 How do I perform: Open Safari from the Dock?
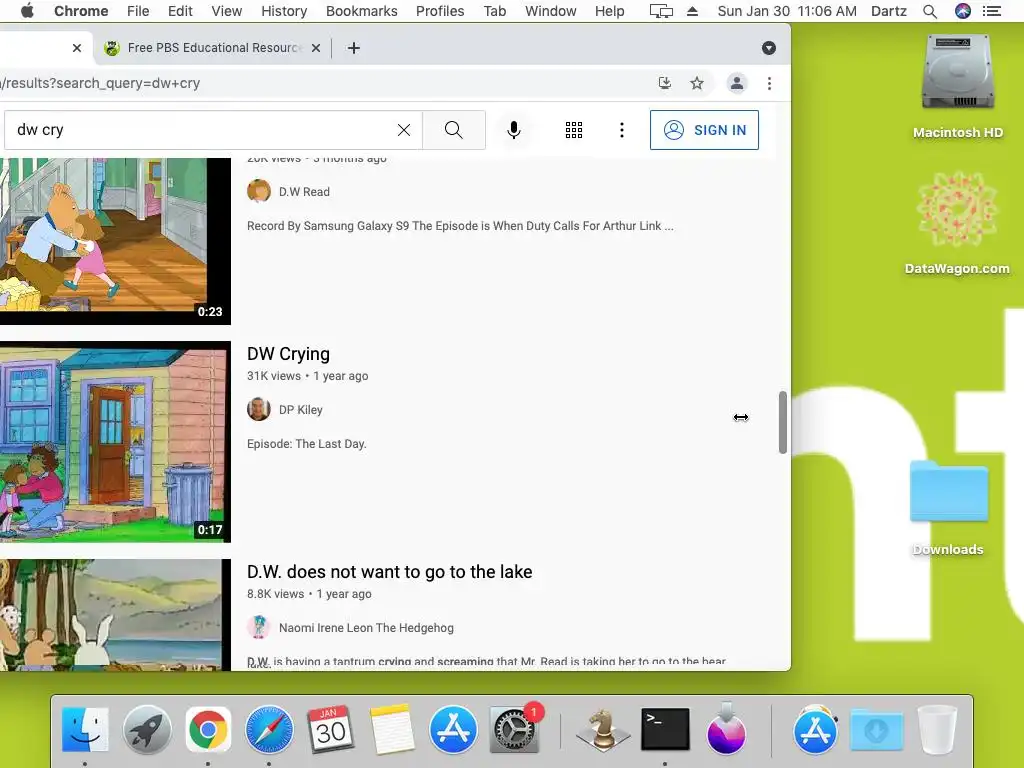pos(269,729)
